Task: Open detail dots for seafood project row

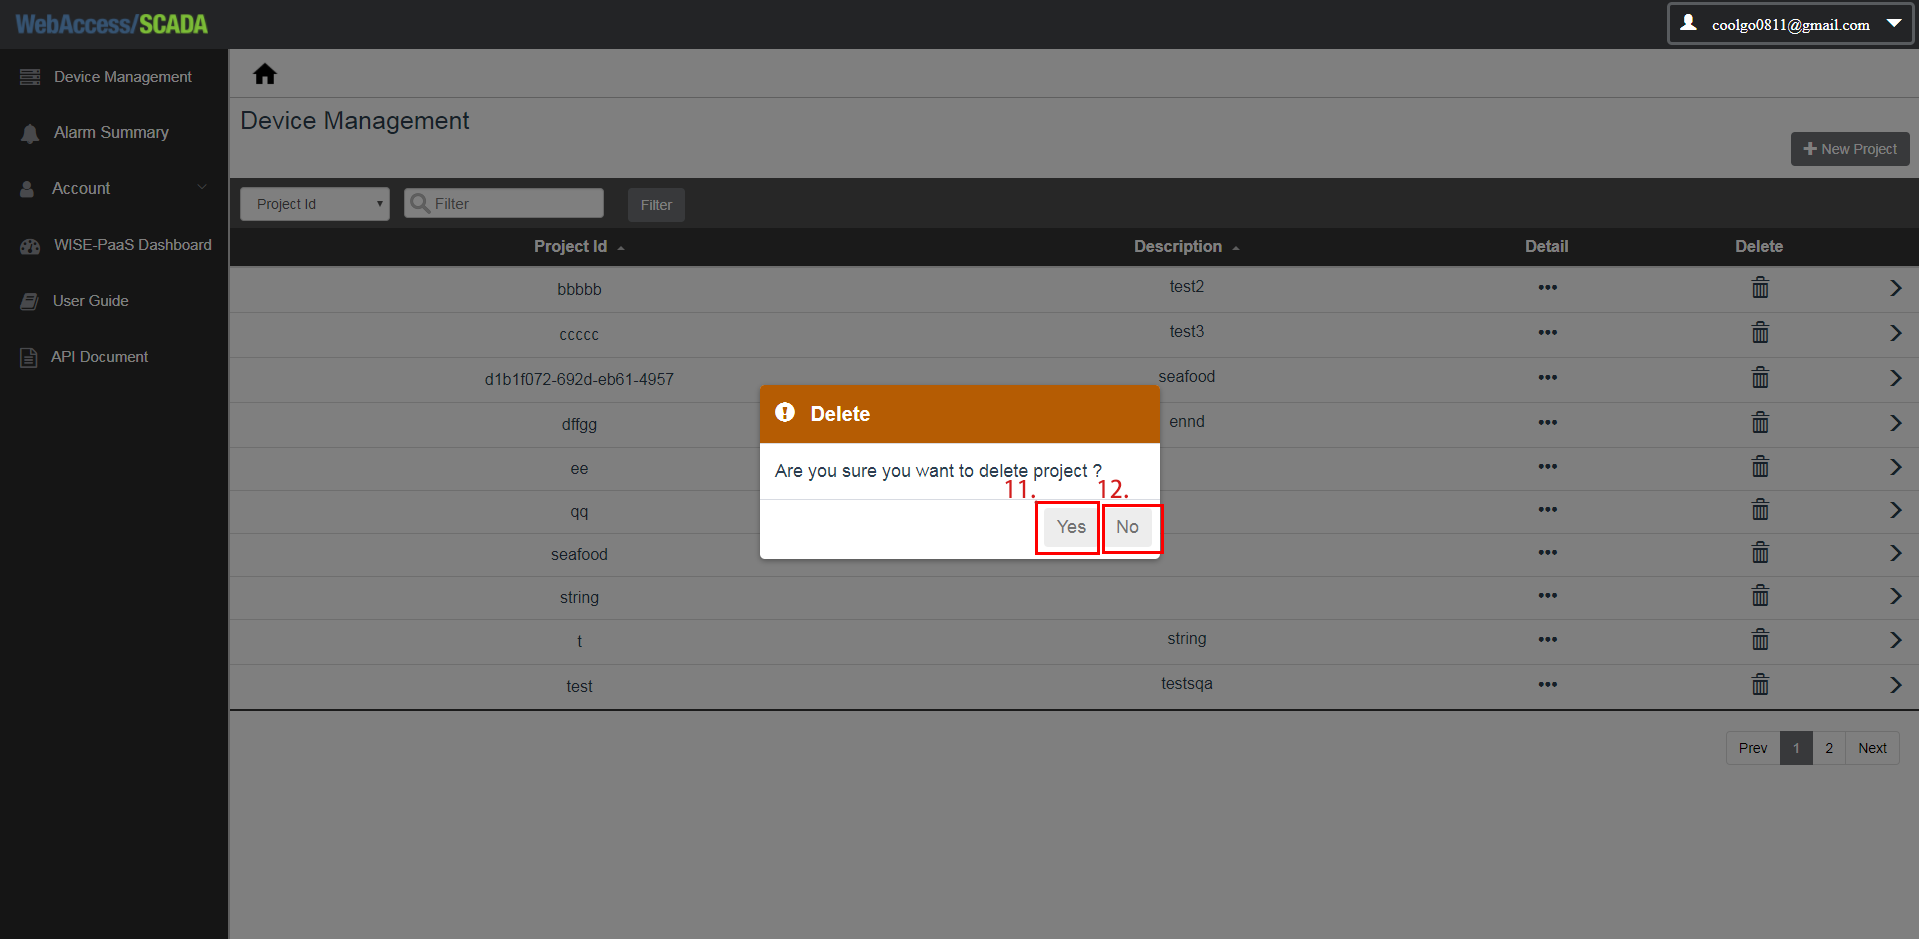Action: [1548, 552]
